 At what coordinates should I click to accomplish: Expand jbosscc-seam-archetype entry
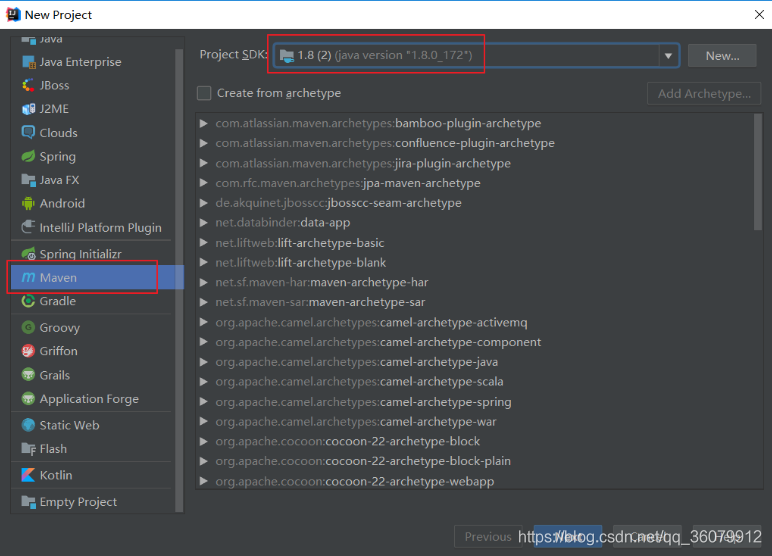tap(203, 203)
